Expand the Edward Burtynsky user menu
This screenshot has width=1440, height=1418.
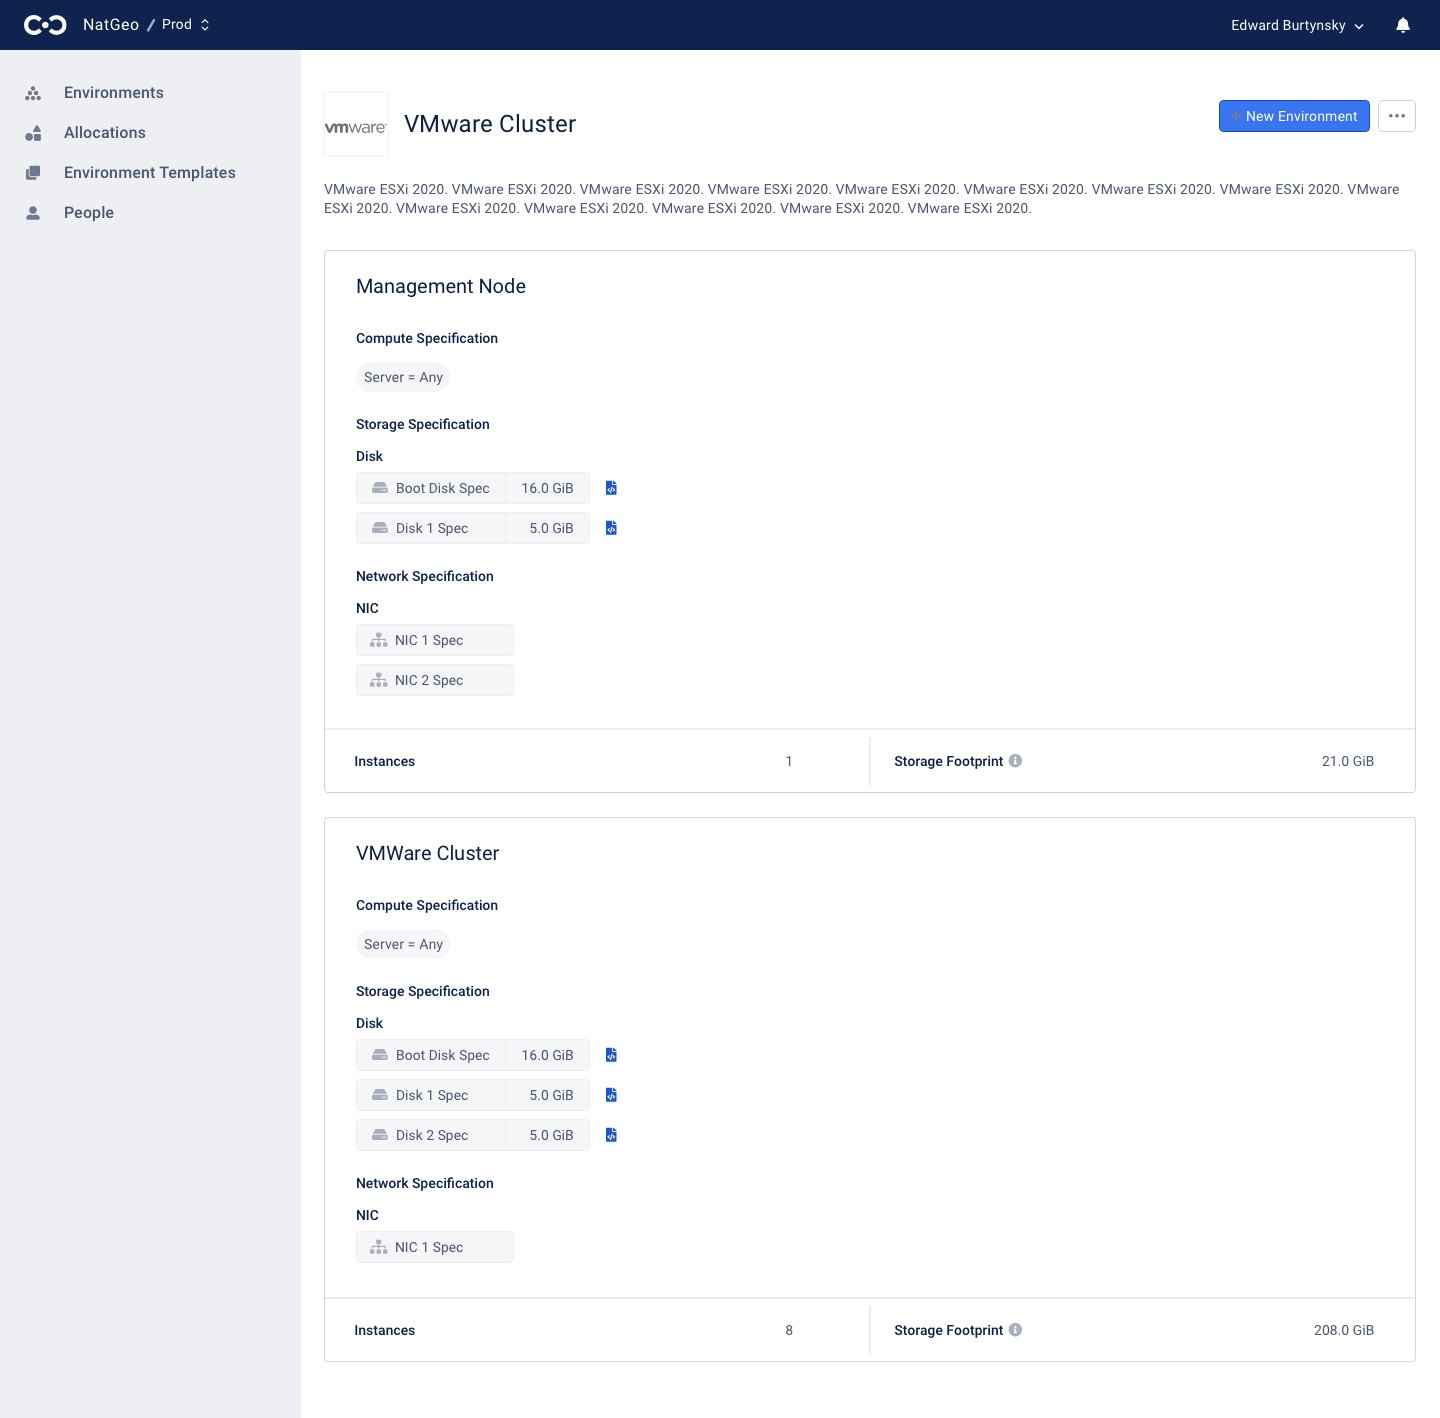coord(1296,25)
